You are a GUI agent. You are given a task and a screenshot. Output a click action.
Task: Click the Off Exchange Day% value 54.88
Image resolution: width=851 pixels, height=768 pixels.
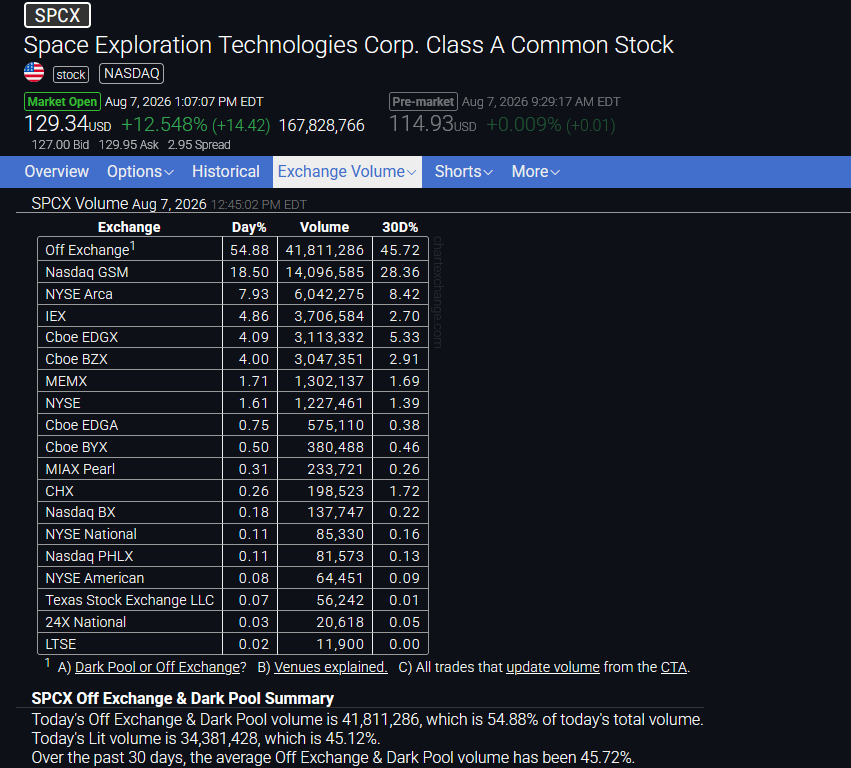coord(249,250)
